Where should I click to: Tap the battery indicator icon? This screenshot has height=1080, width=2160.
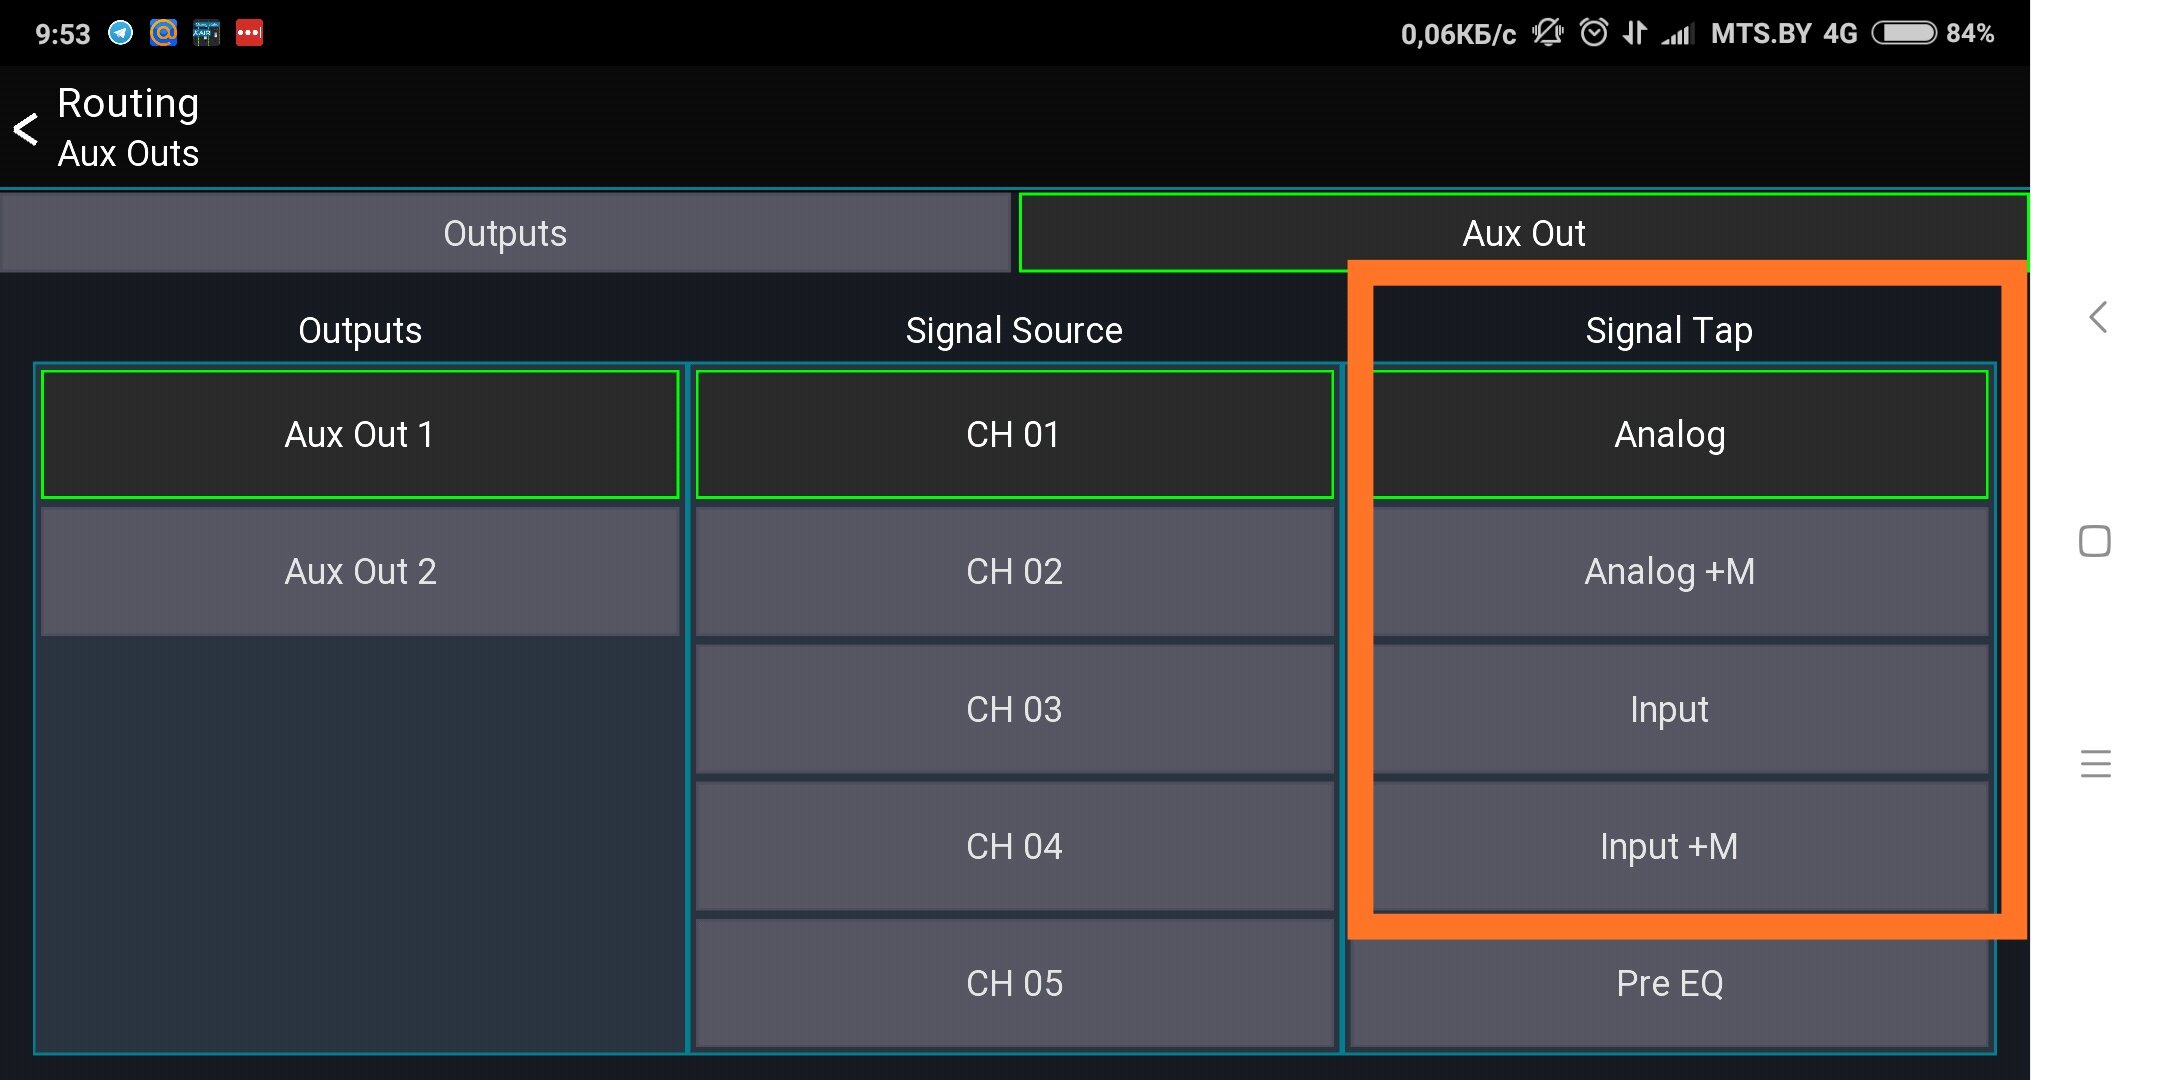pos(1903,33)
